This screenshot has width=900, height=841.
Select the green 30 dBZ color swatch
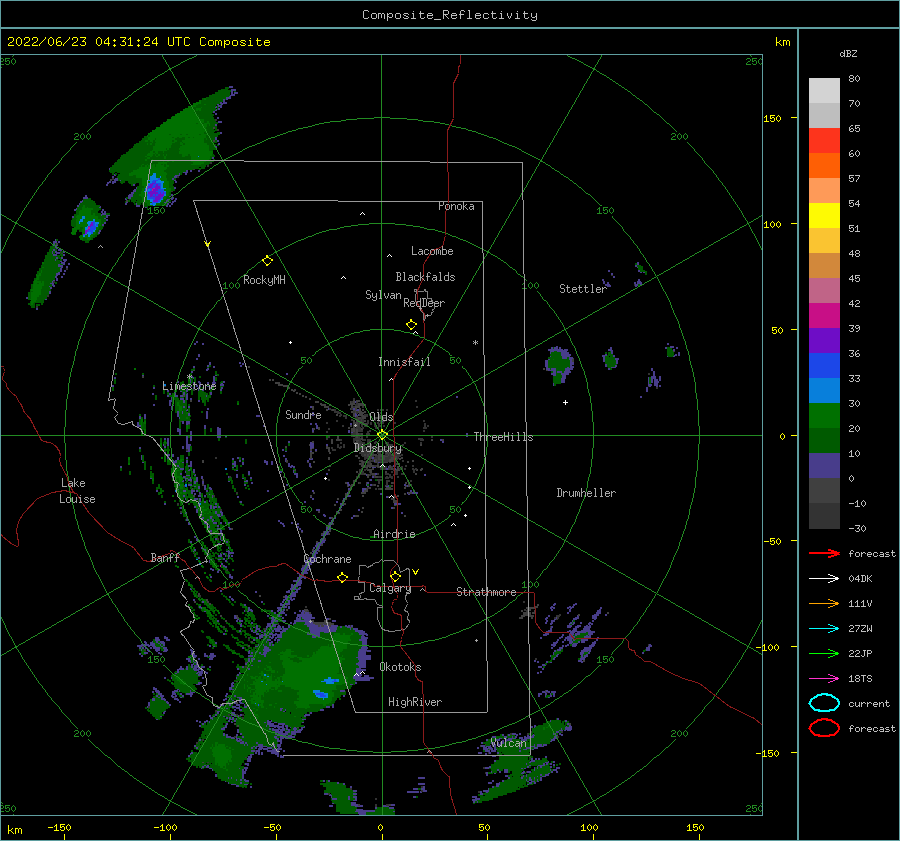pos(824,415)
